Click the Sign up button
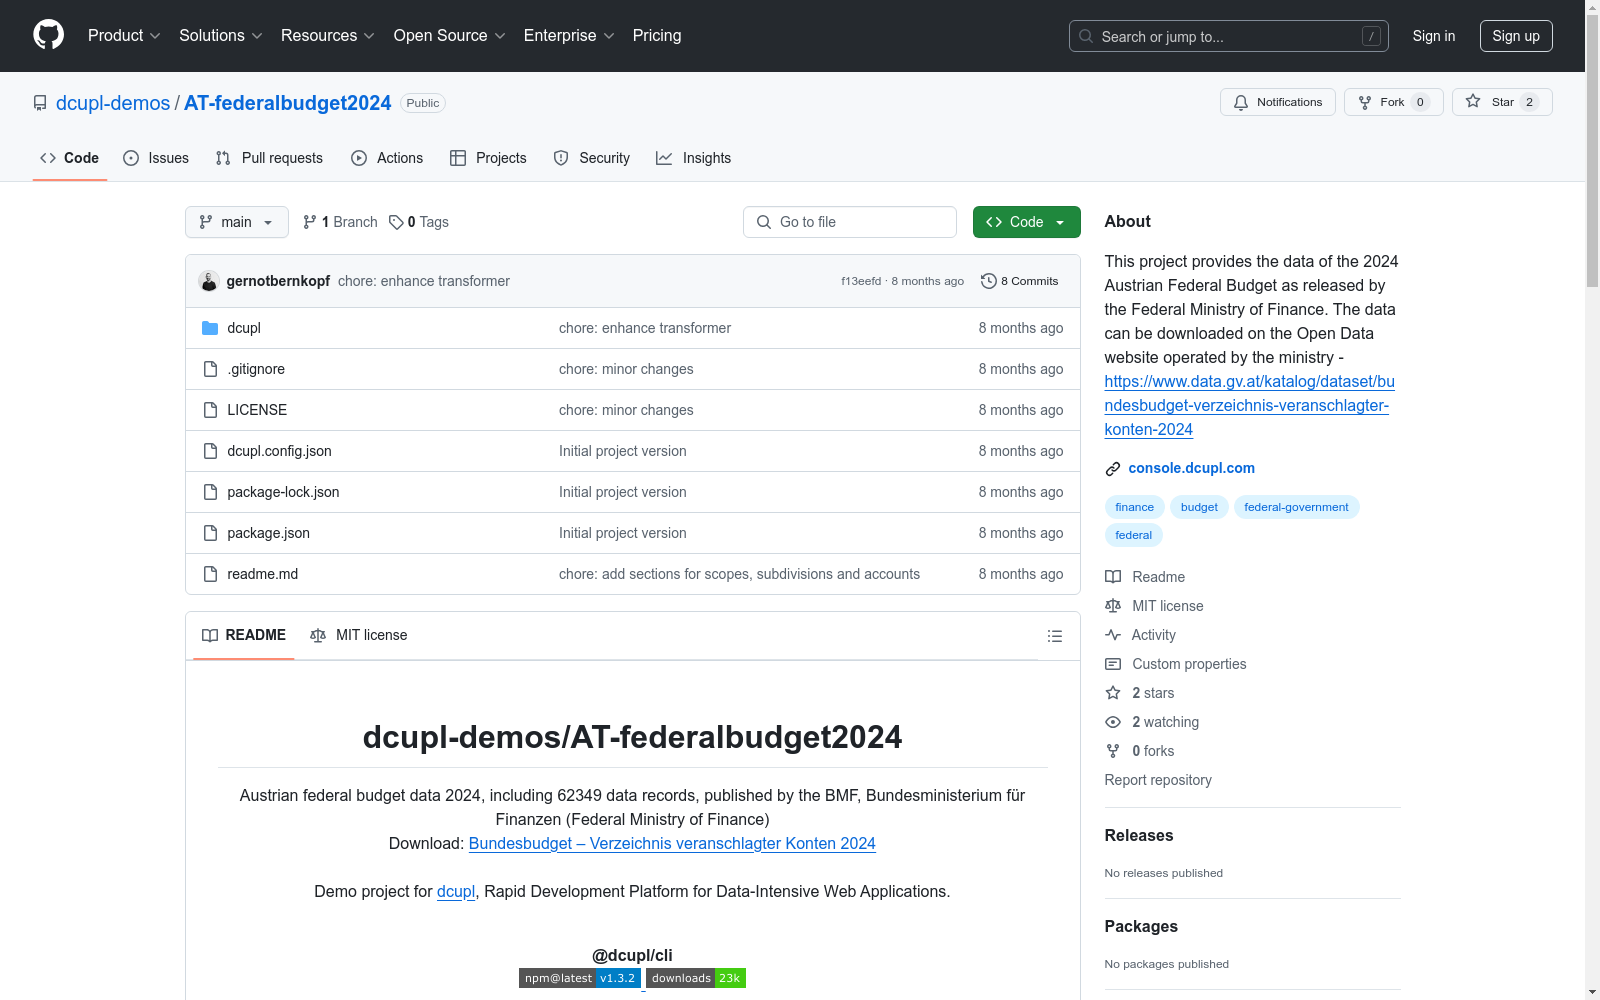Screen dimensions: 1600x1000 click(1516, 36)
